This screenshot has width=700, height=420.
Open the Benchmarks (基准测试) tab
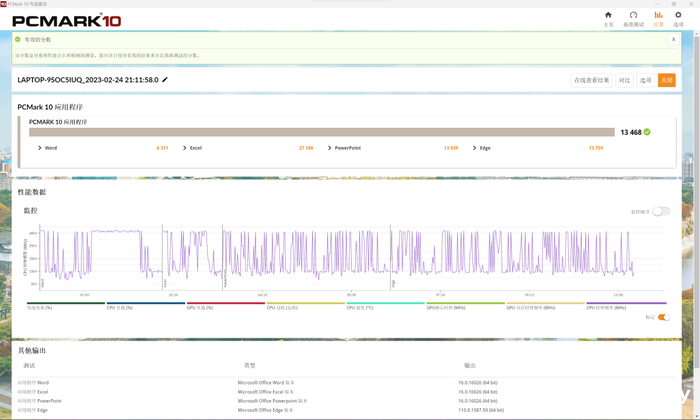click(x=633, y=19)
